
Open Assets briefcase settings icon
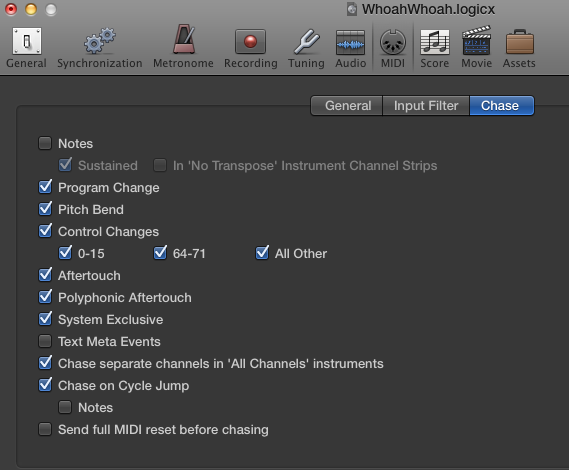tap(520, 42)
